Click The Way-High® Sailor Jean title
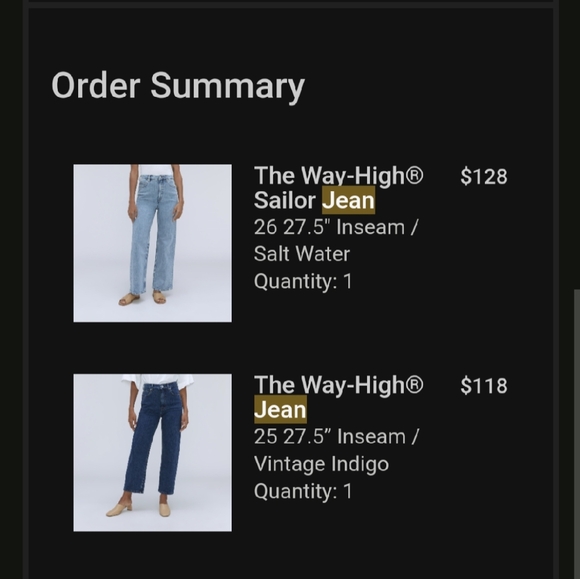Viewport: 580px width, 579px height. (x=338, y=188)
